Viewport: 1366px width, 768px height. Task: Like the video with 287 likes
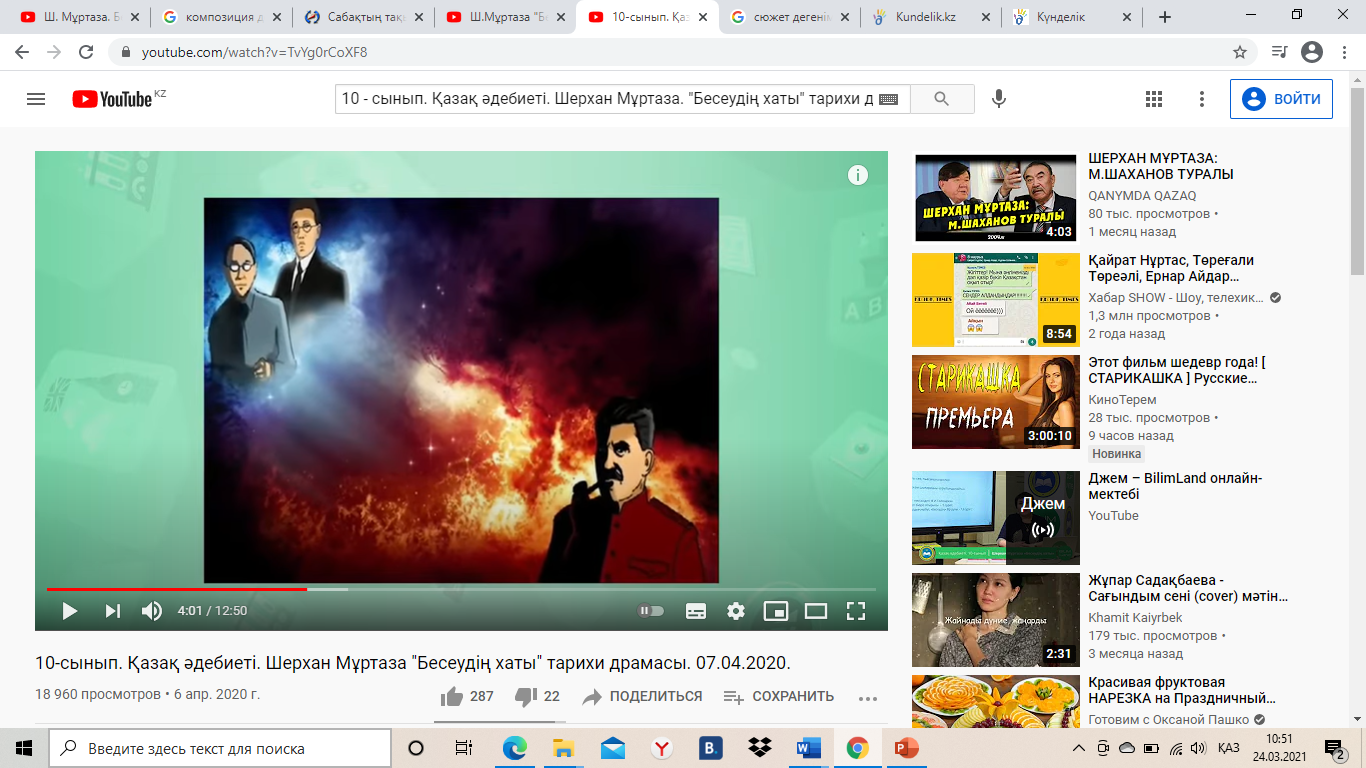coord(467,696)
